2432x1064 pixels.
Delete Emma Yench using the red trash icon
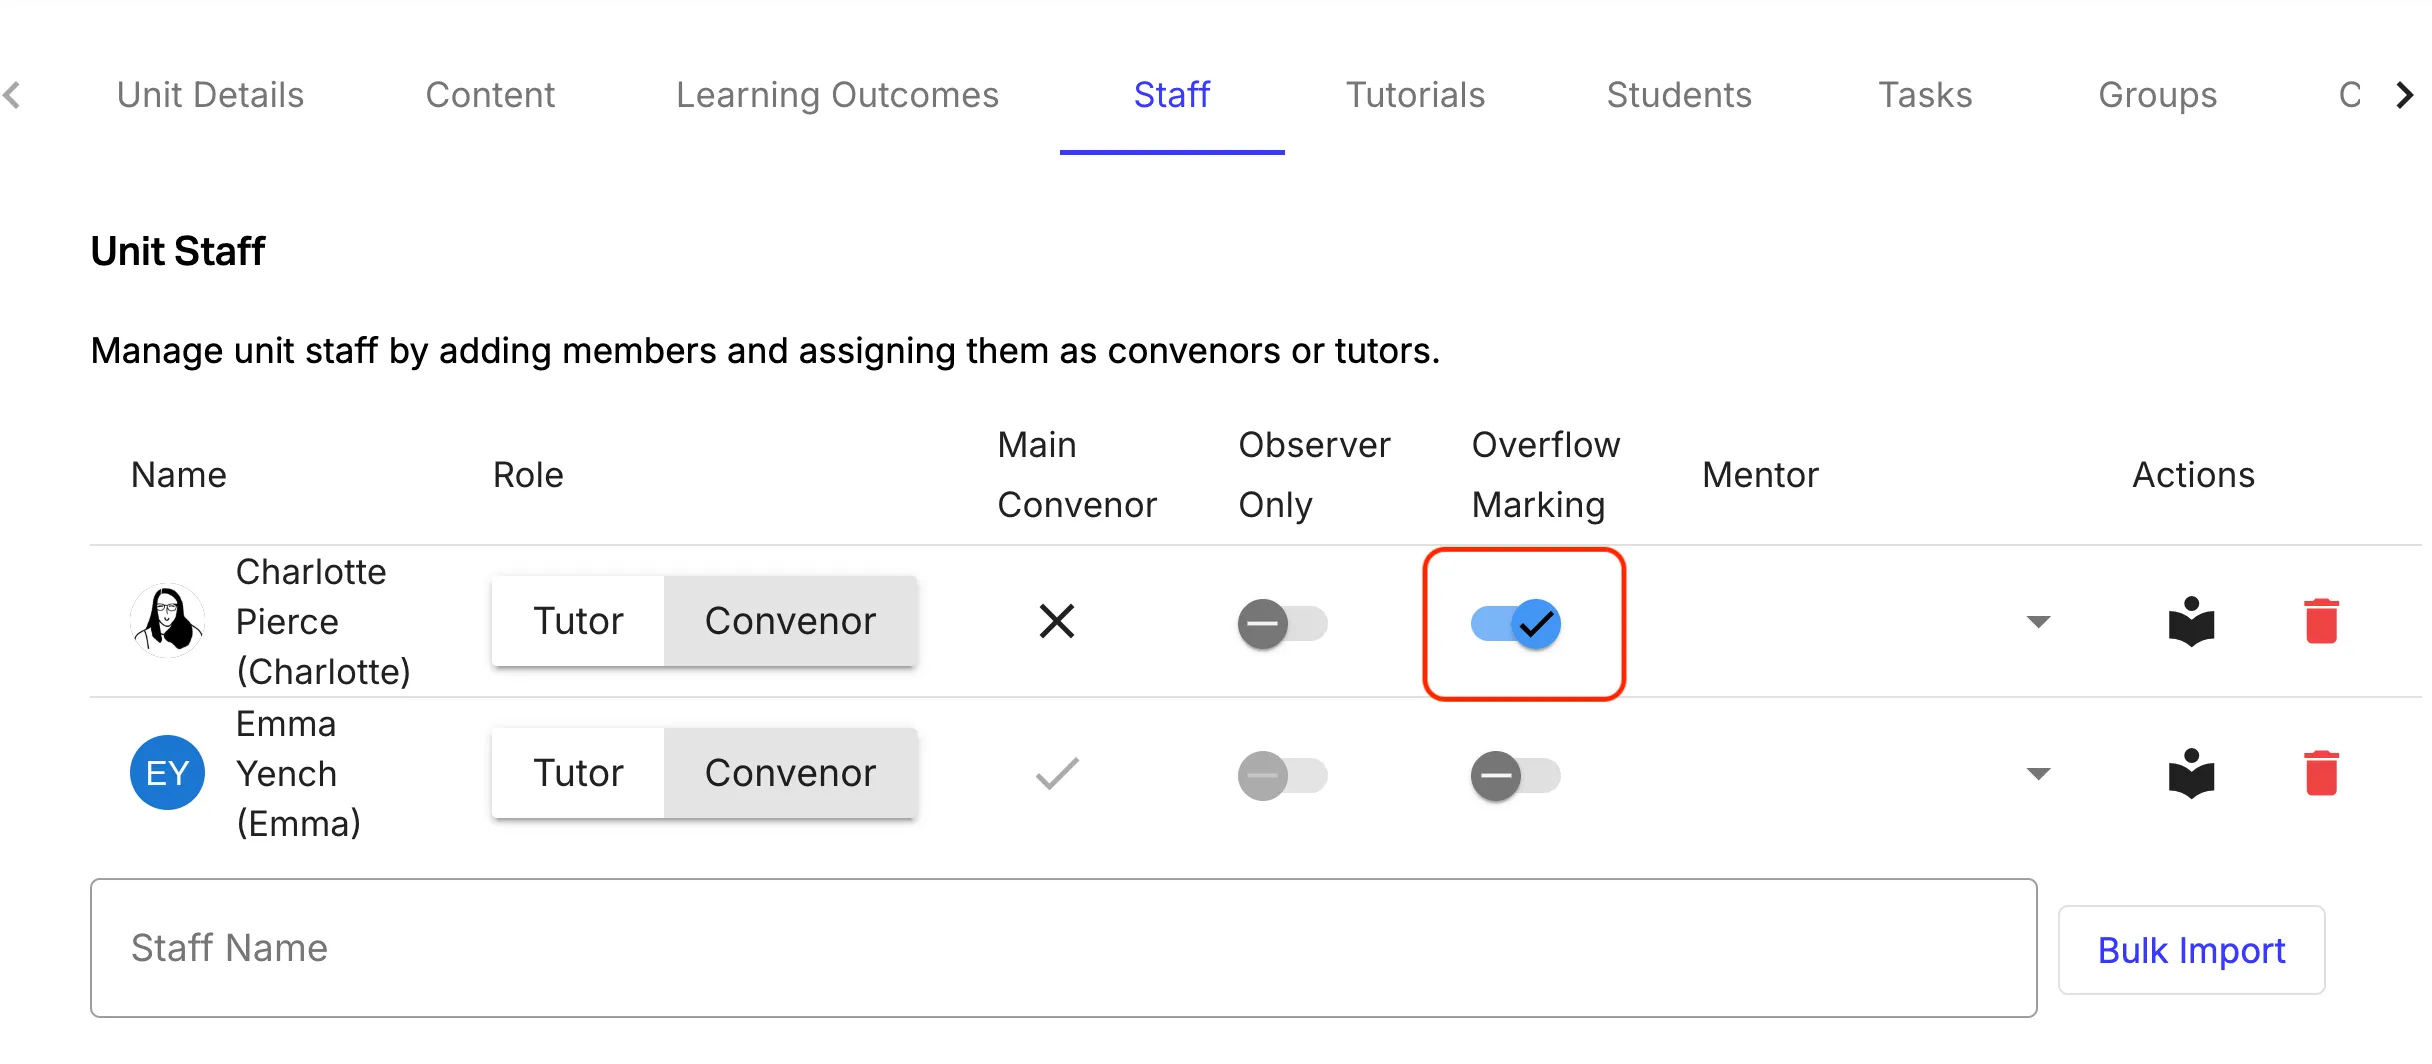point(2321,773)
